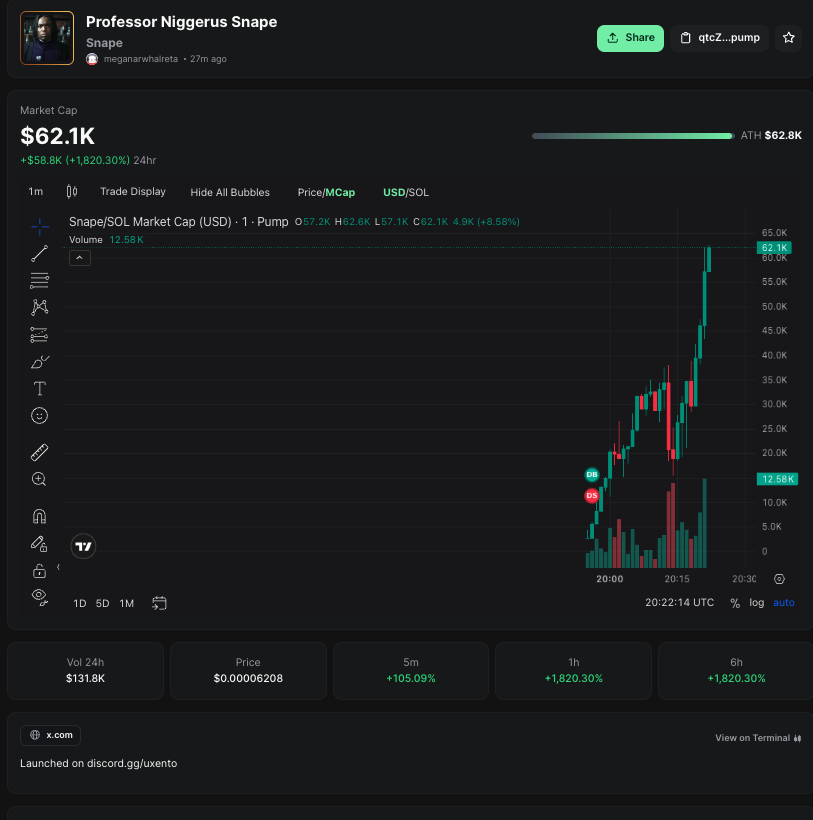The image size is (813, 820).
Task: Select the 1M date range
Action: [127, 603]
